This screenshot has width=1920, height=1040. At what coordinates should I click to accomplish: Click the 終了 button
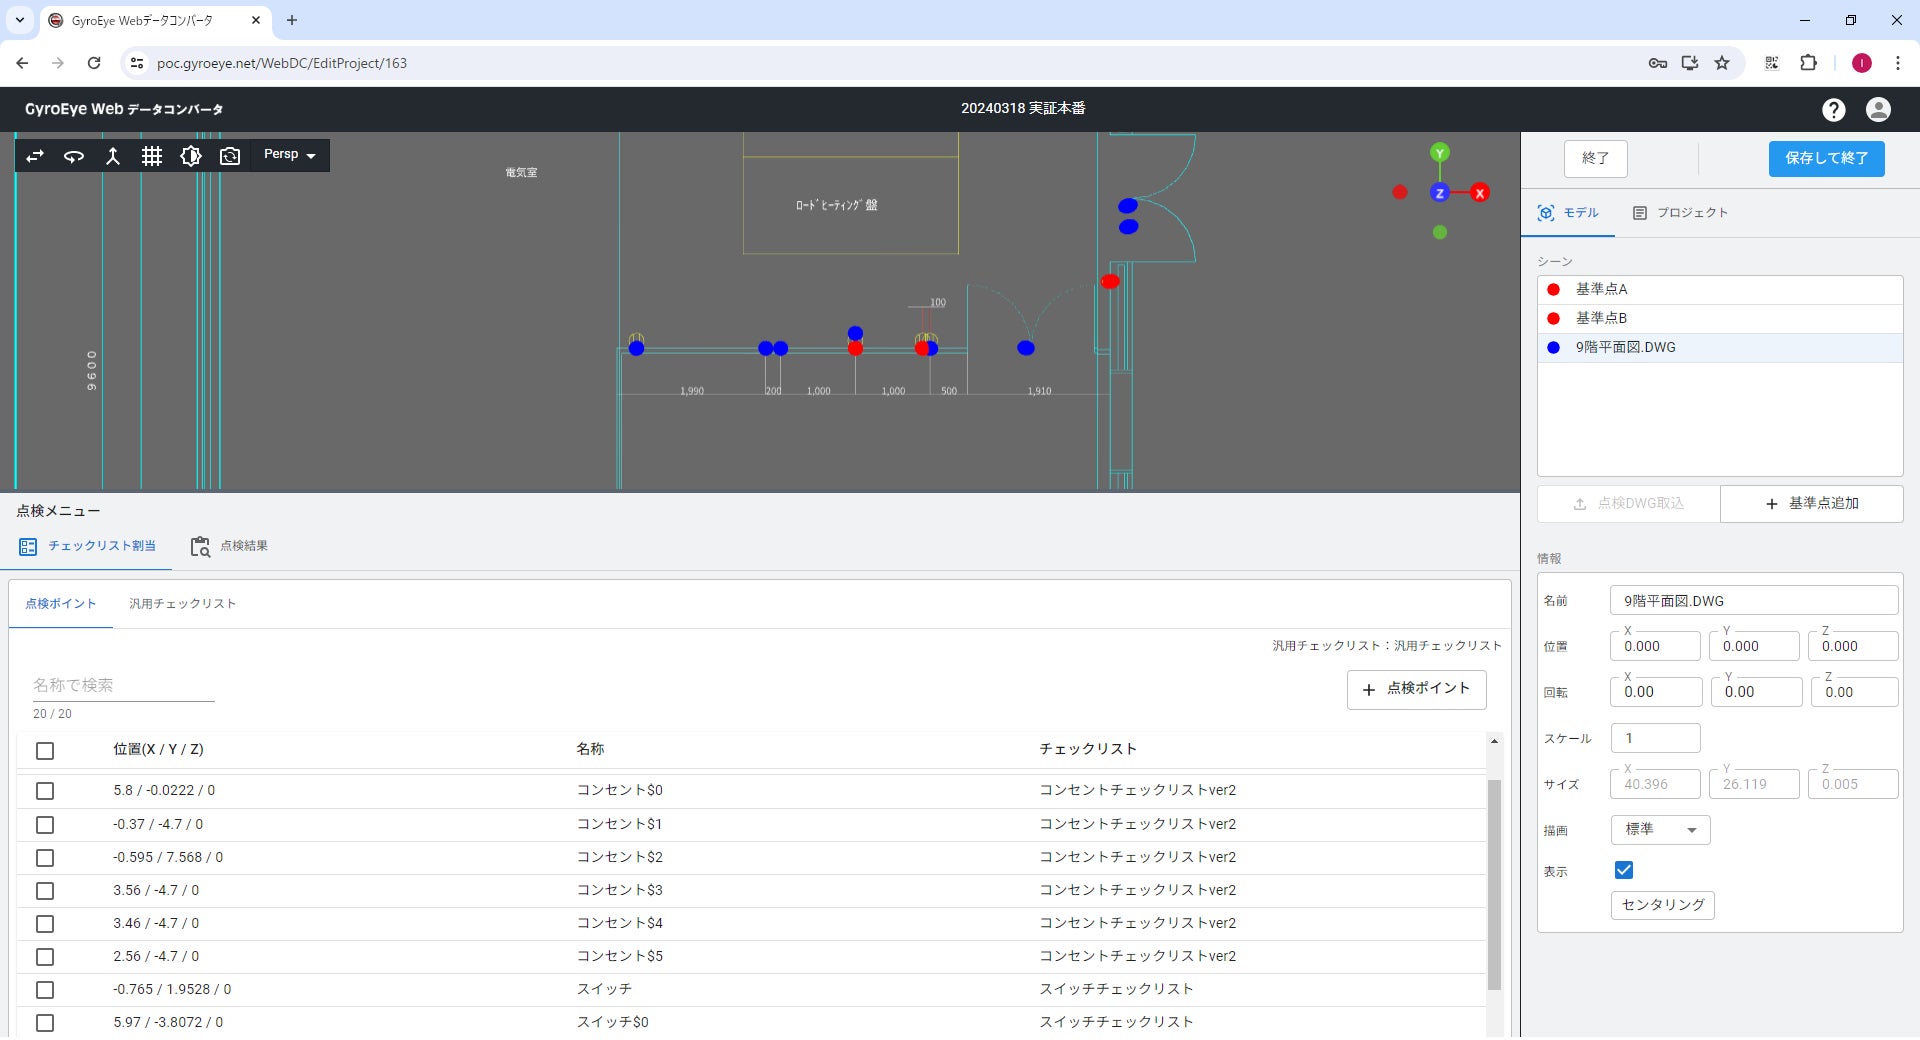click(1595, 158)
